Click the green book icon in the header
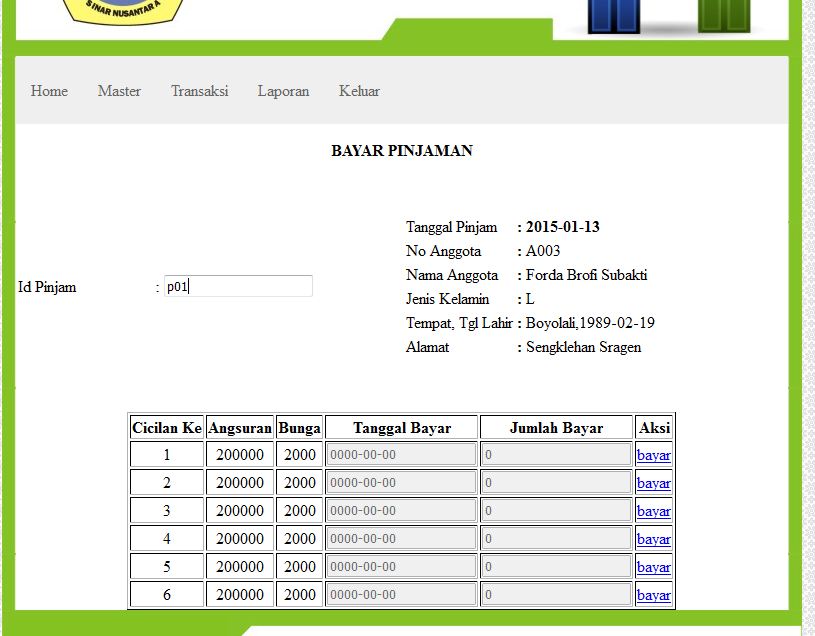Screen dimensions: 815x636 (x=723, y=17)
